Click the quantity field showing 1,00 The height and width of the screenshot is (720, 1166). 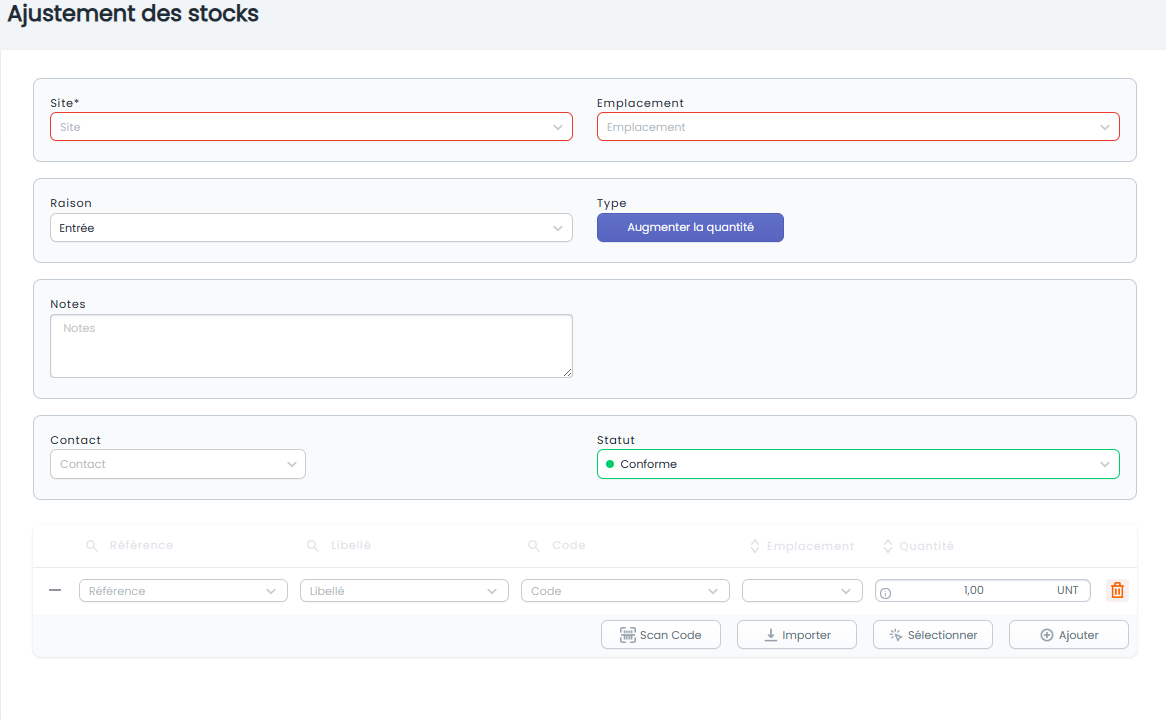coord(982,591)
